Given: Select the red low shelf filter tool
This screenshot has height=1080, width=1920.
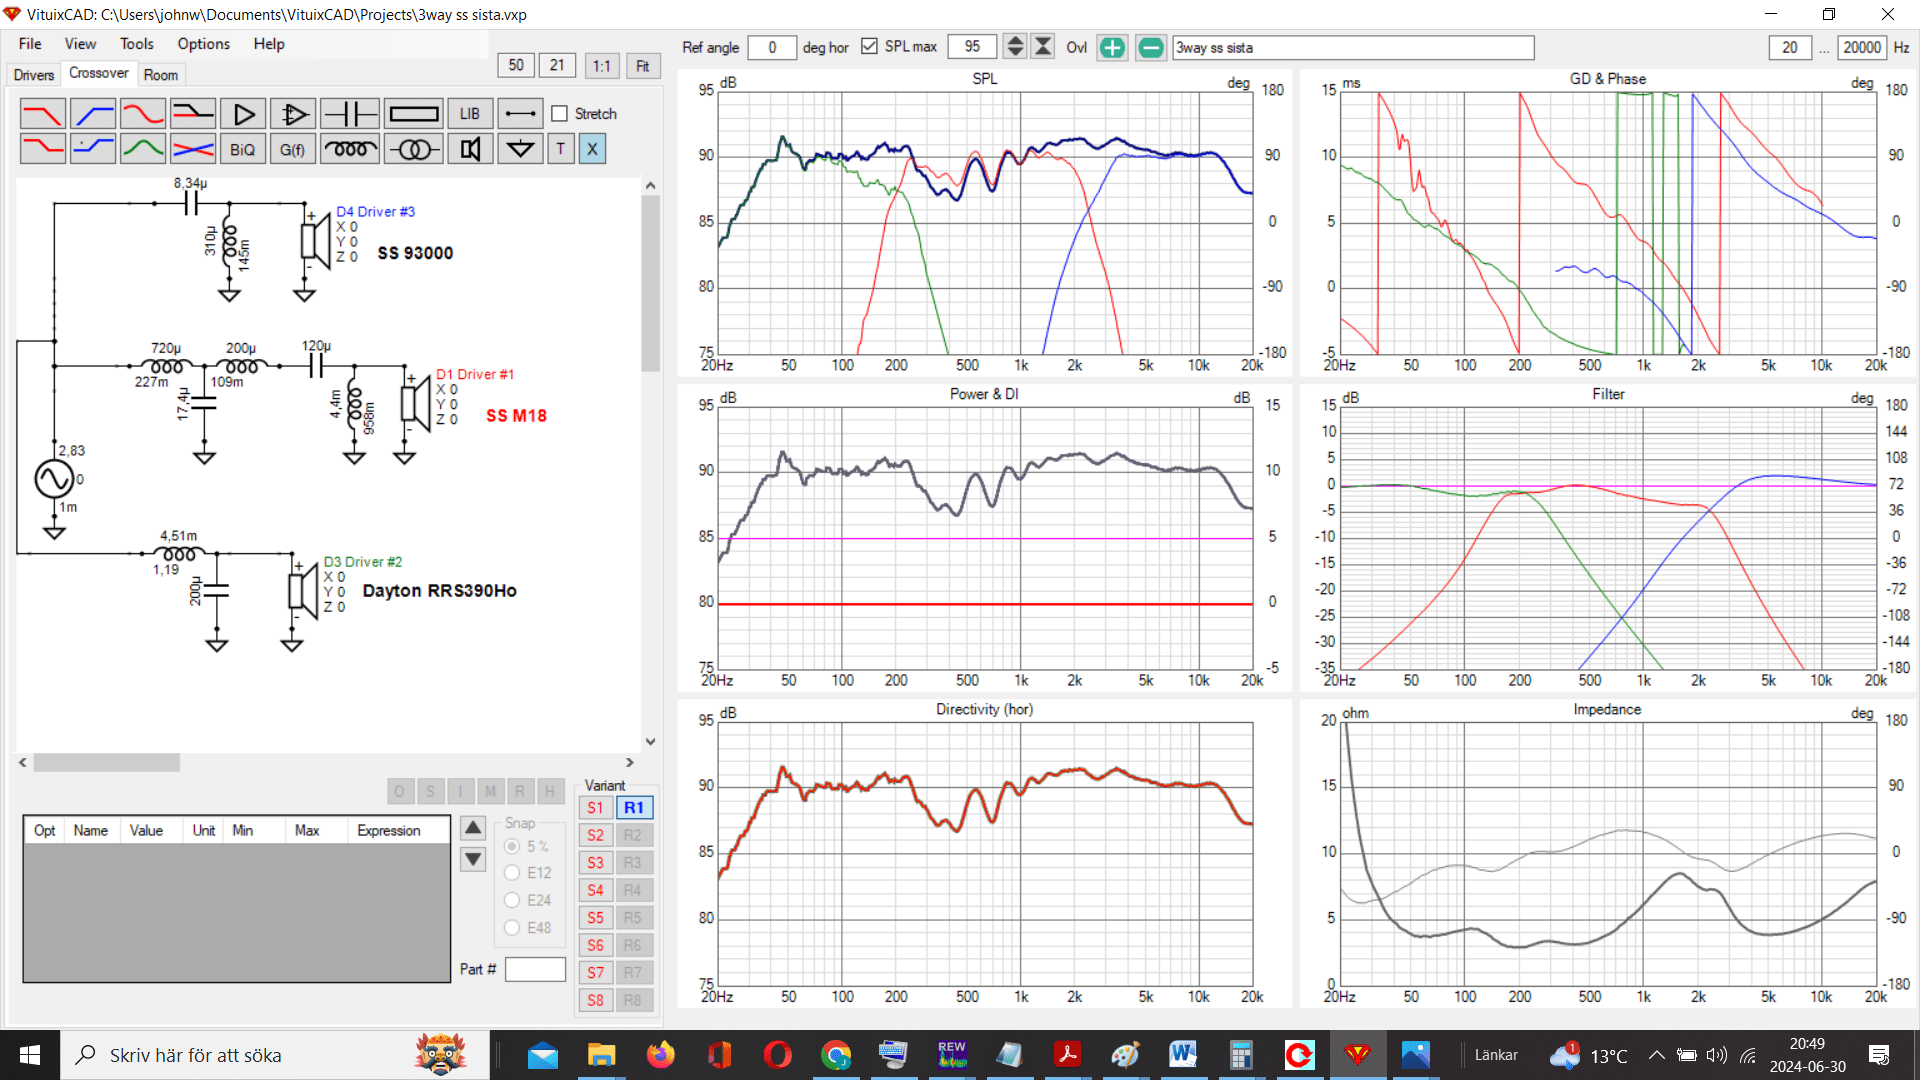Looking at the screenshot, I should 43,149.
